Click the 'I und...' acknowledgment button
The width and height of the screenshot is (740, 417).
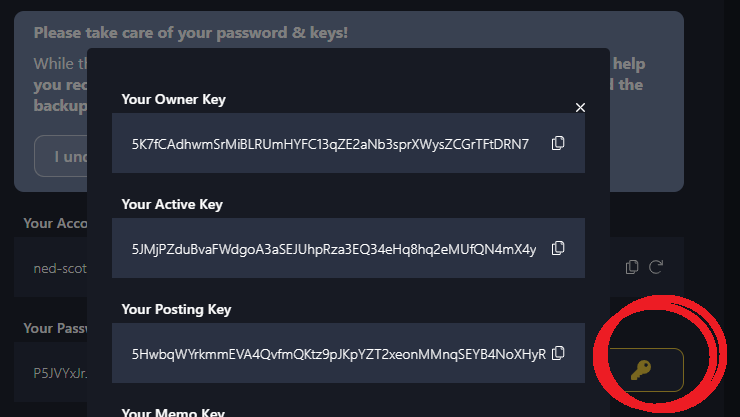point(61,156)
